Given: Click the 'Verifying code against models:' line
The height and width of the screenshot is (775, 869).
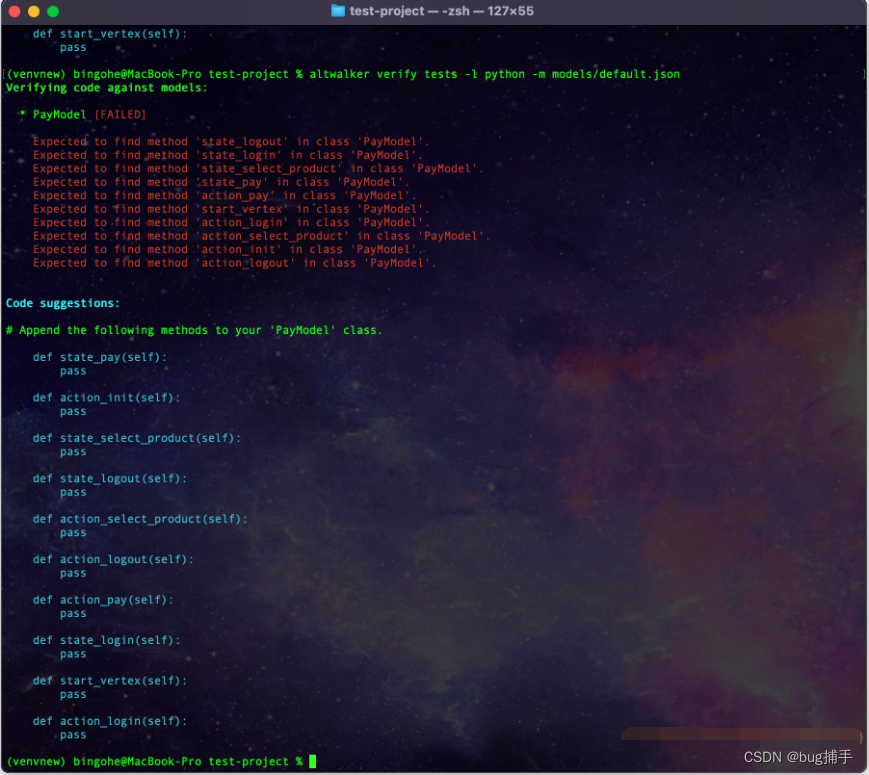Looking at the screenshot, I should [106, 88].
